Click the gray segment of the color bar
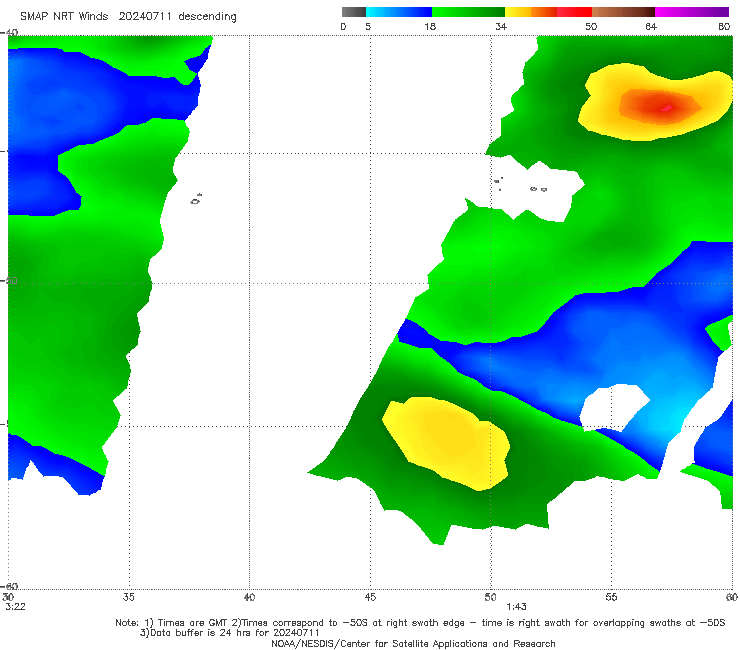The height and width of the screenshot is (650, 740). [x=354, y=12]
